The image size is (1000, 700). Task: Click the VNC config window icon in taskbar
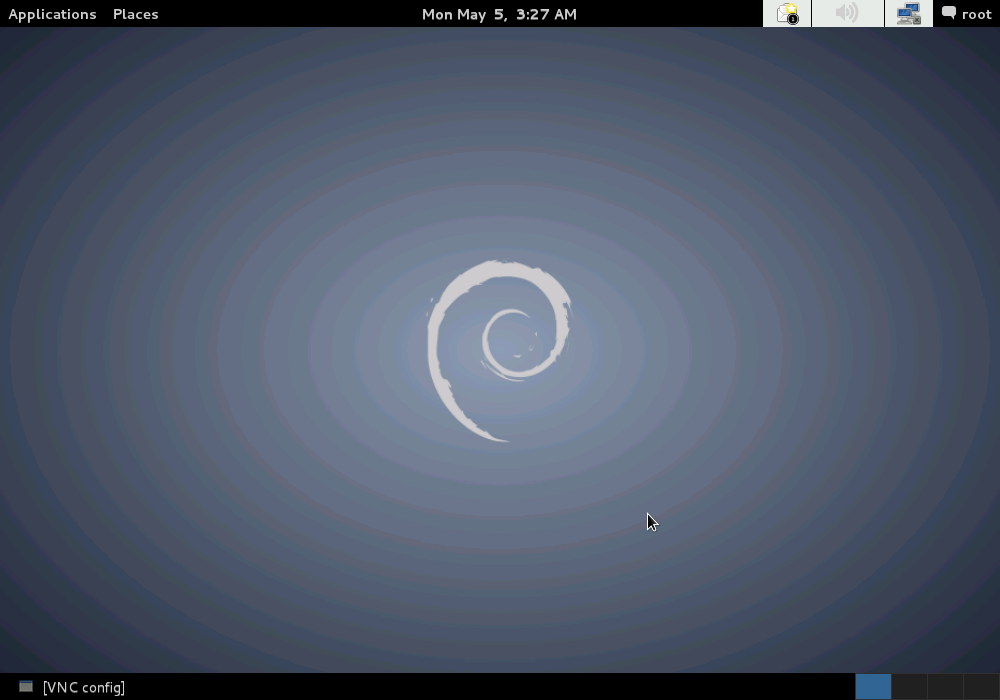[x=26, y=687]
